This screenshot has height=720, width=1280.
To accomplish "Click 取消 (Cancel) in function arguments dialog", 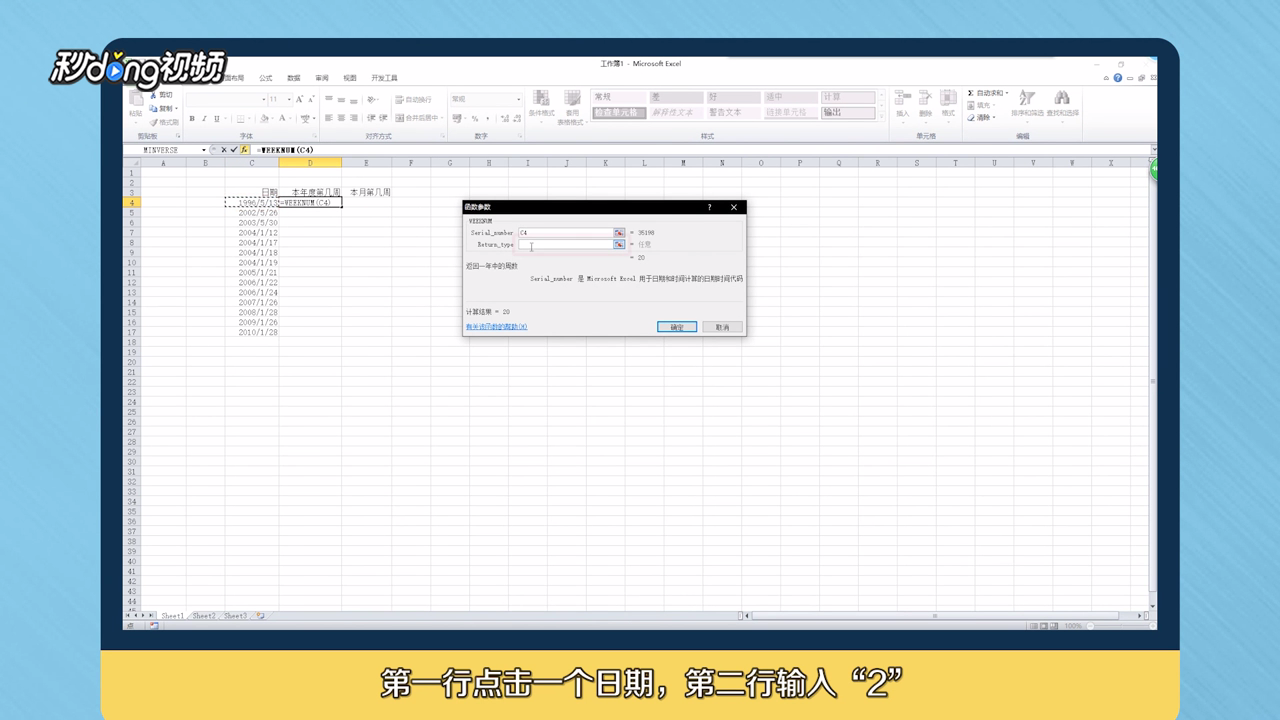I will pos(722,327).
